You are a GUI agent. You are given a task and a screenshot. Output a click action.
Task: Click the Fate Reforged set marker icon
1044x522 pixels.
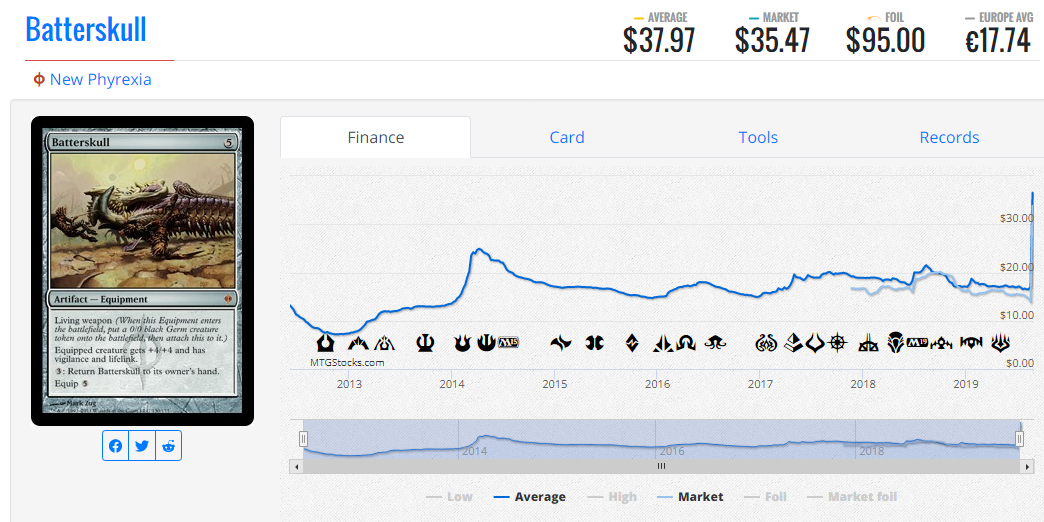coord(561,344)
